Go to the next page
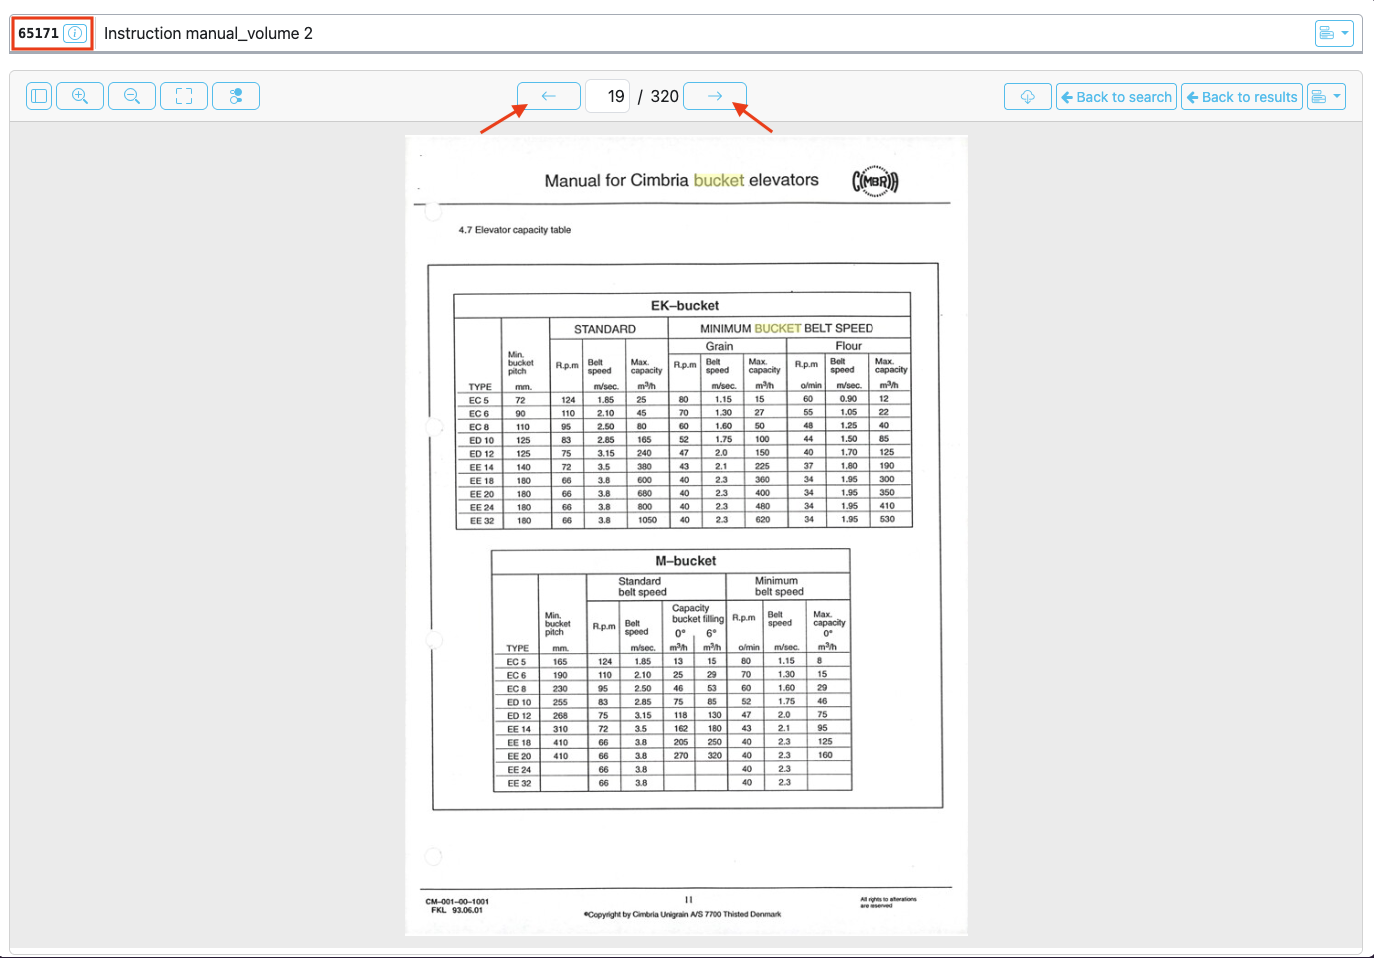Viewport: 1374px width, 958px height. click(715, 96)
